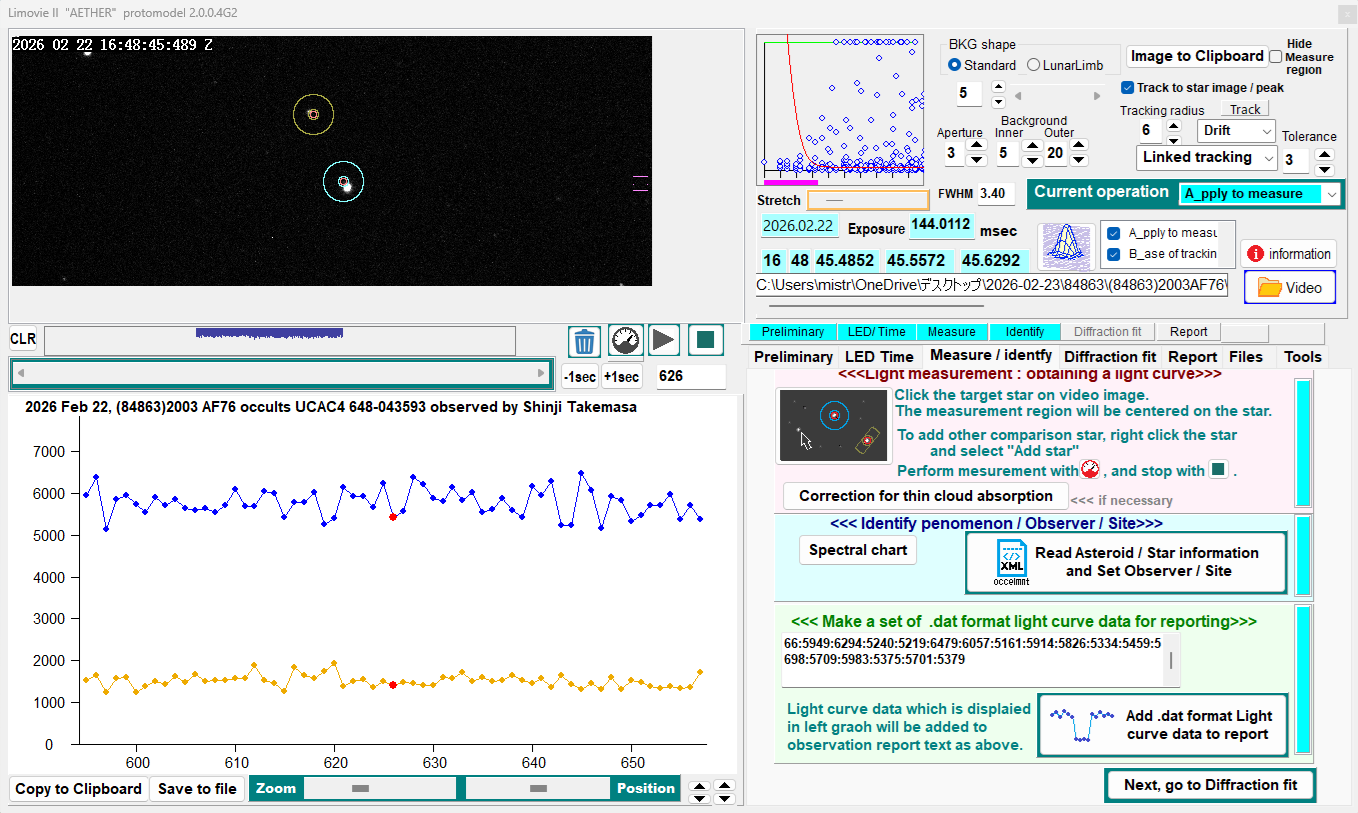Click the XML occelmnt file icon
The image size is (1358, 813).
(1011, 562)
